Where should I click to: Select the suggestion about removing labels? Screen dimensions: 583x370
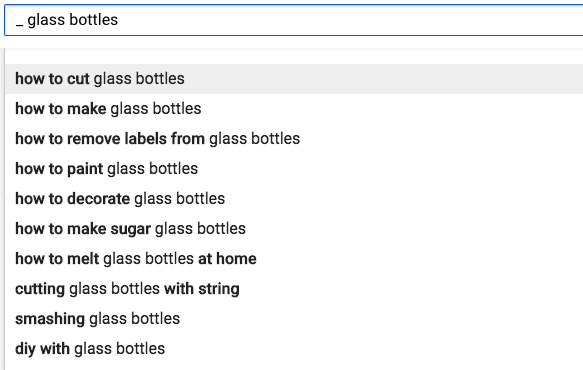(294, 139)
